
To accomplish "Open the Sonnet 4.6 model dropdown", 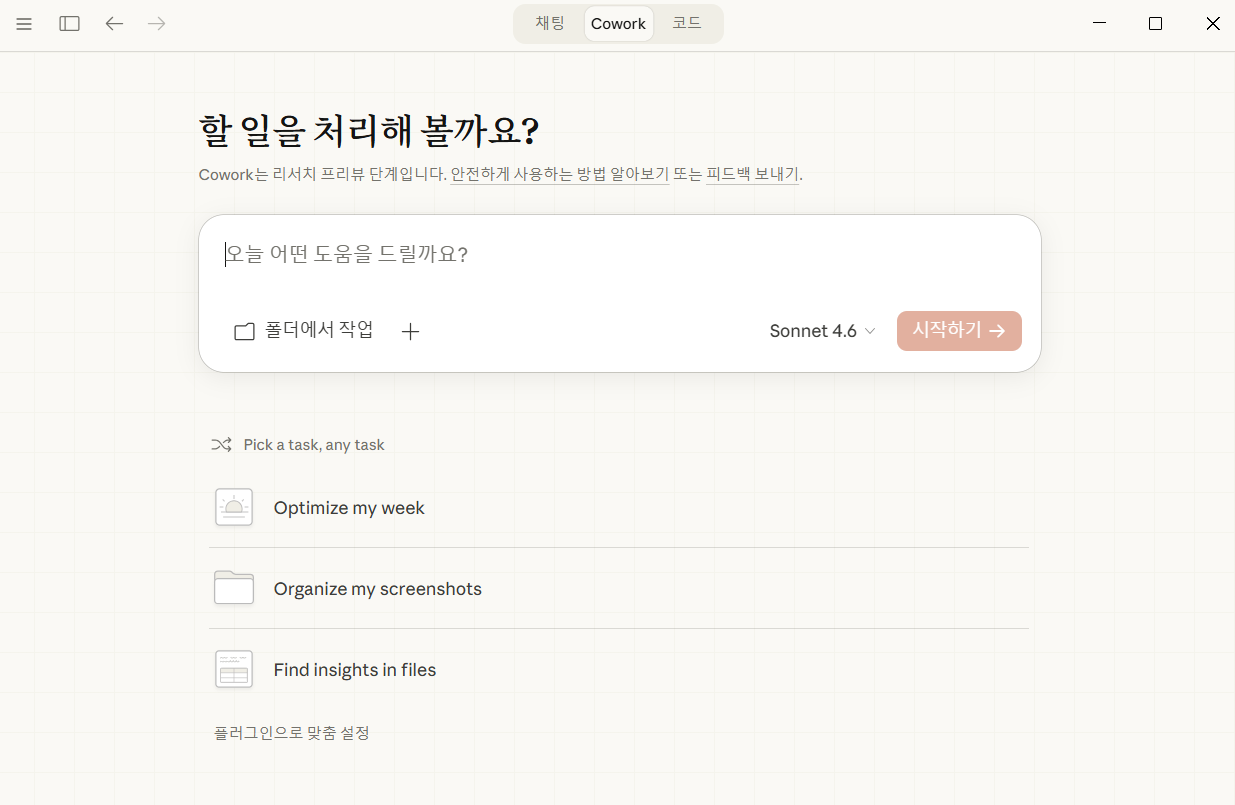I will click(822, 331).
